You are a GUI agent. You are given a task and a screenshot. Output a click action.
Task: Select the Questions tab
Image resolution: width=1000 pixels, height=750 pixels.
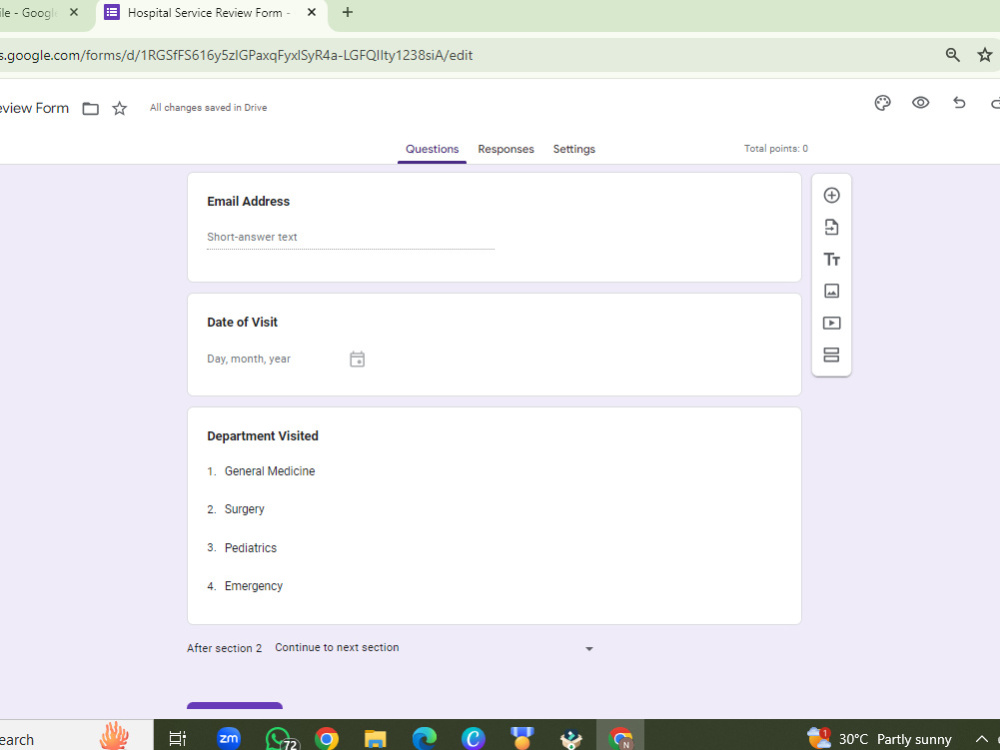[x=432, y=149]
